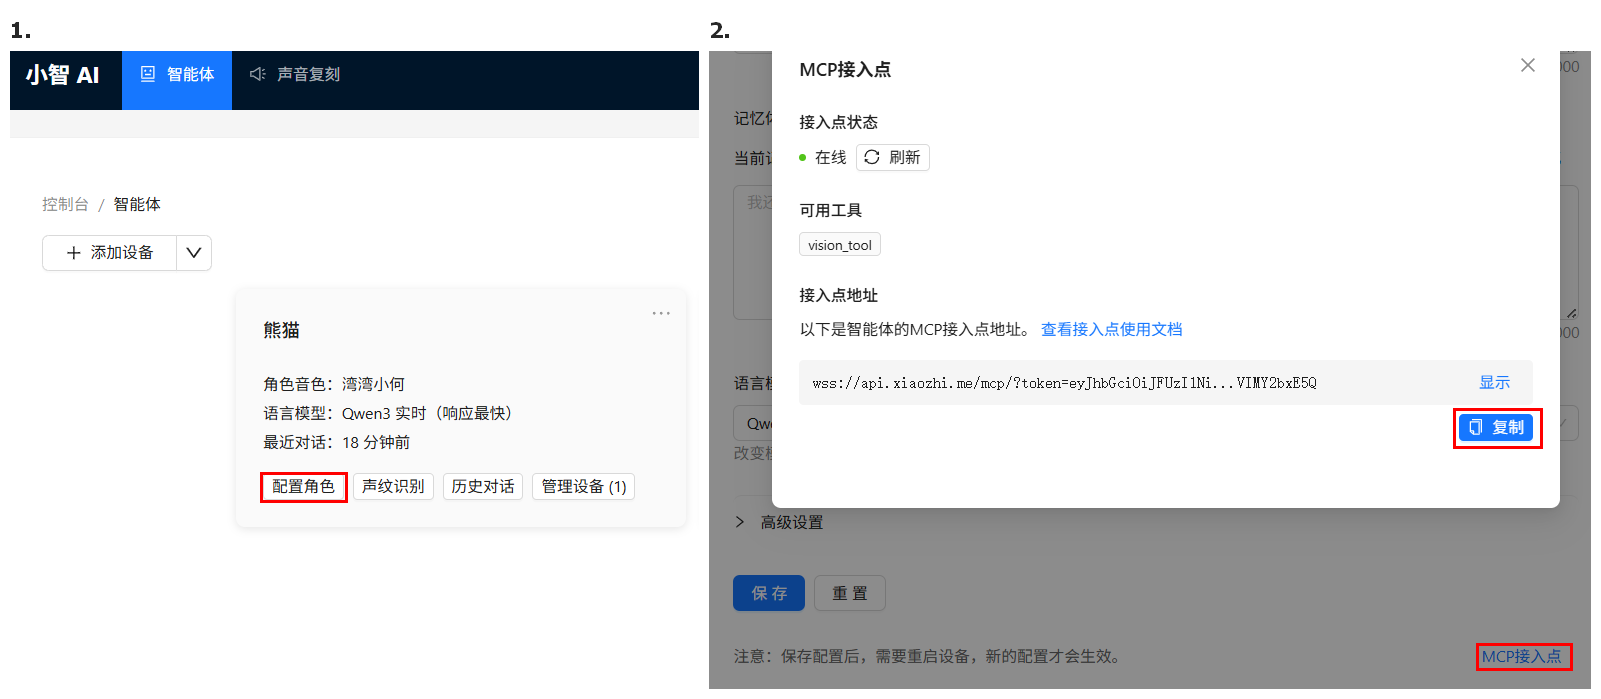Click 显示 to reveal the token
The height and width of the screenshot is (699, 1601).
1495,383
